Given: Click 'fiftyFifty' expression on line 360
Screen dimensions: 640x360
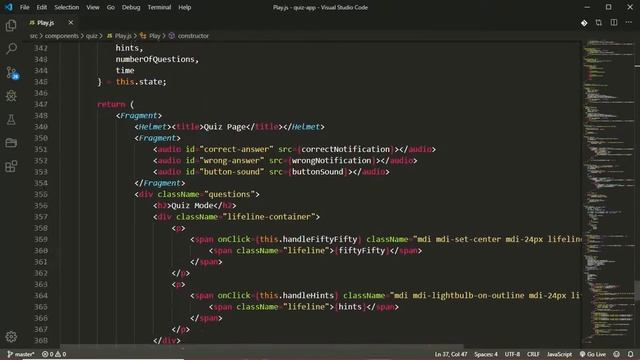Looking at the screenshot, I should click(362, 251).
